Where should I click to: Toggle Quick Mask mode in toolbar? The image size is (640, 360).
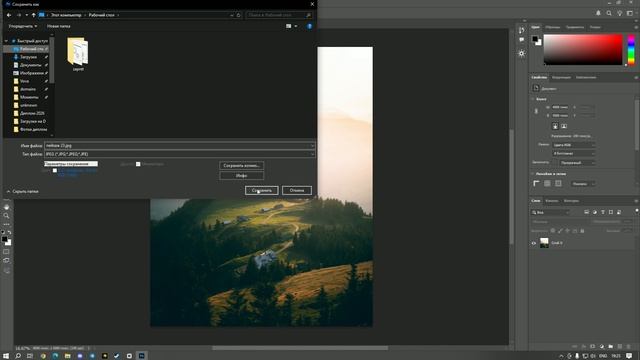(6, 252)
